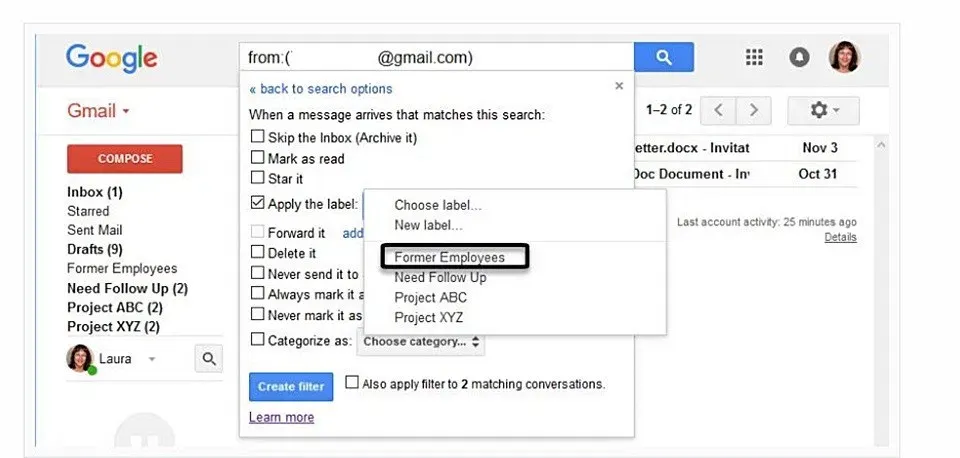Check Skip the Inbox (Archive it)
This screenshot has width=960, height=458.
click(258, 137)
